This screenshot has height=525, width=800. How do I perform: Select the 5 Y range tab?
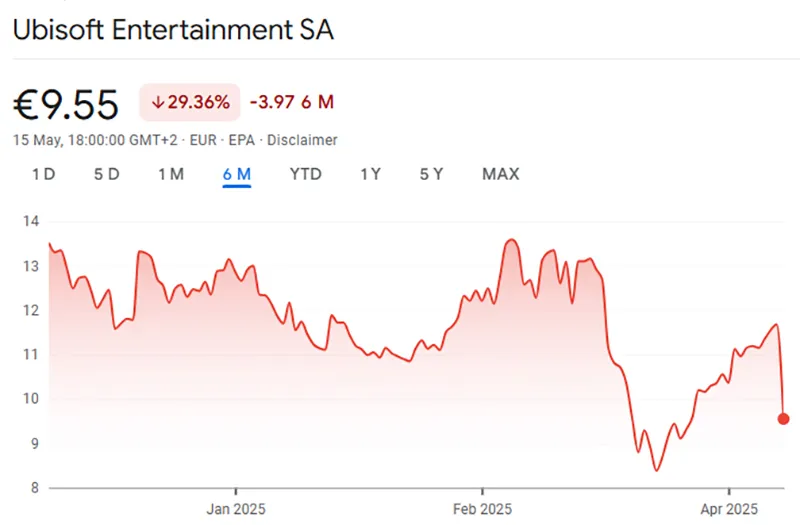point(431,174)
